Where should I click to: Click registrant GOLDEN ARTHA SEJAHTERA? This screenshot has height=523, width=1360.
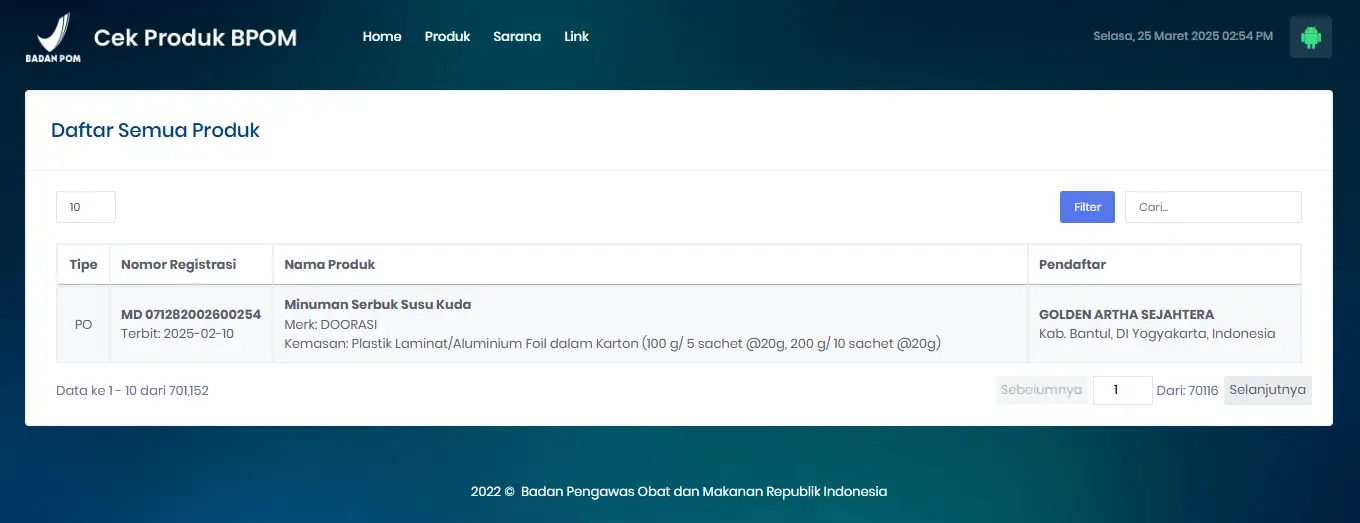coord(1126,314)
